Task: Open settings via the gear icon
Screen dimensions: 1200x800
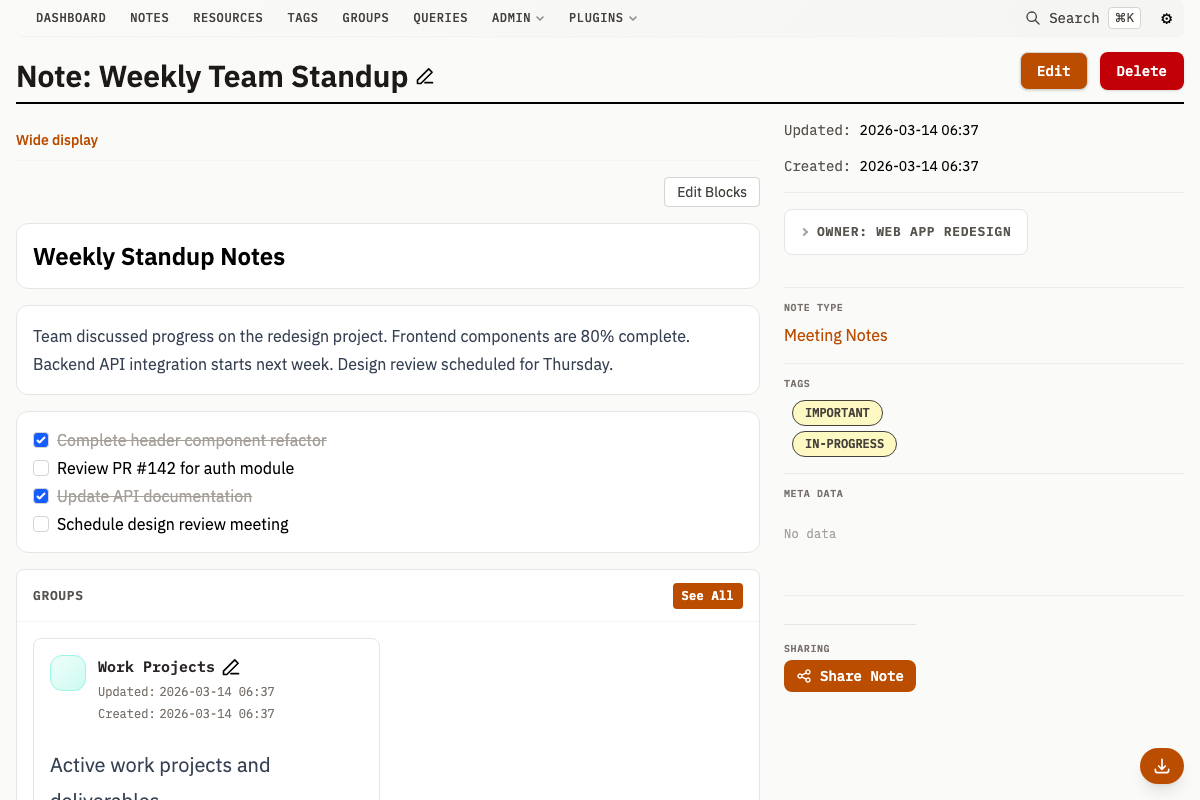Action: click(1166, 18)
